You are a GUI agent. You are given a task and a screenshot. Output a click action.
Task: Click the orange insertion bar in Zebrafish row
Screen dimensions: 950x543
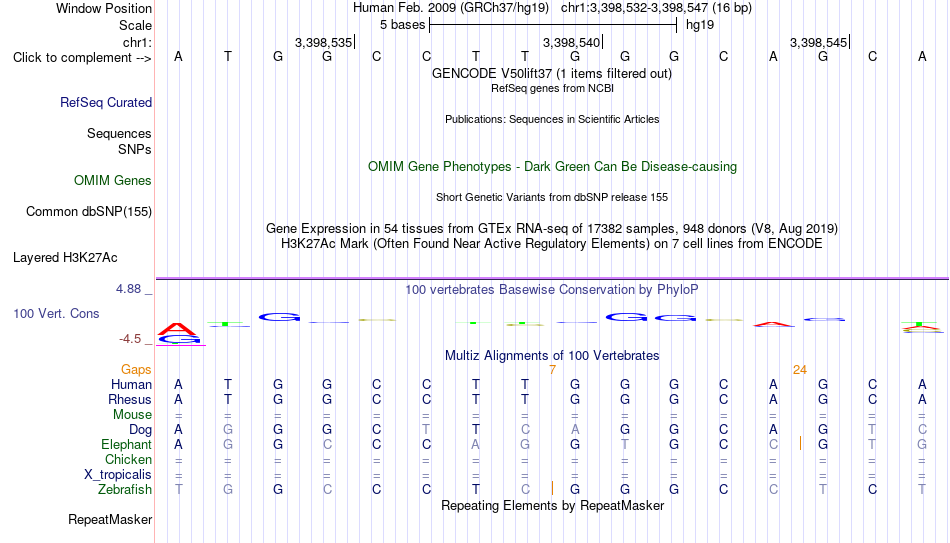(553, 488)
